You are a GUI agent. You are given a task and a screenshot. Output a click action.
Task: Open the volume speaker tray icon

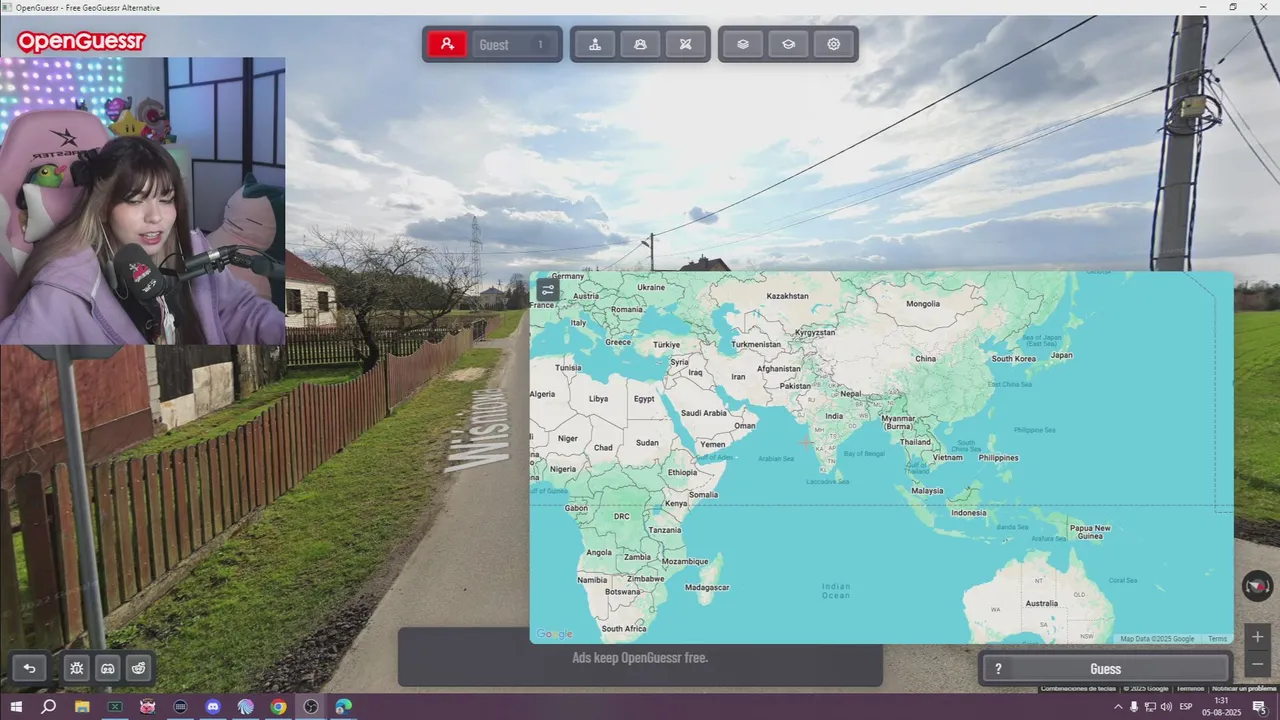[1166, 707]
